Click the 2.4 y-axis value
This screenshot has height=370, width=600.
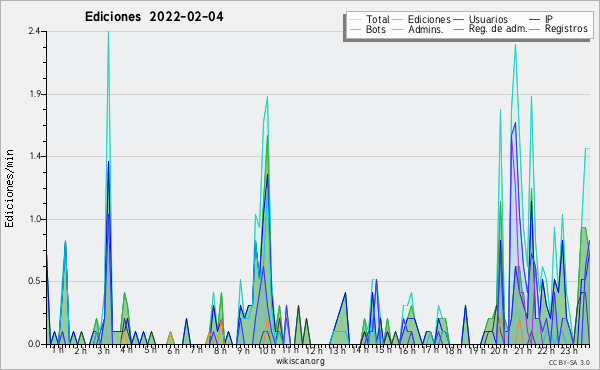tap(34, 31)
